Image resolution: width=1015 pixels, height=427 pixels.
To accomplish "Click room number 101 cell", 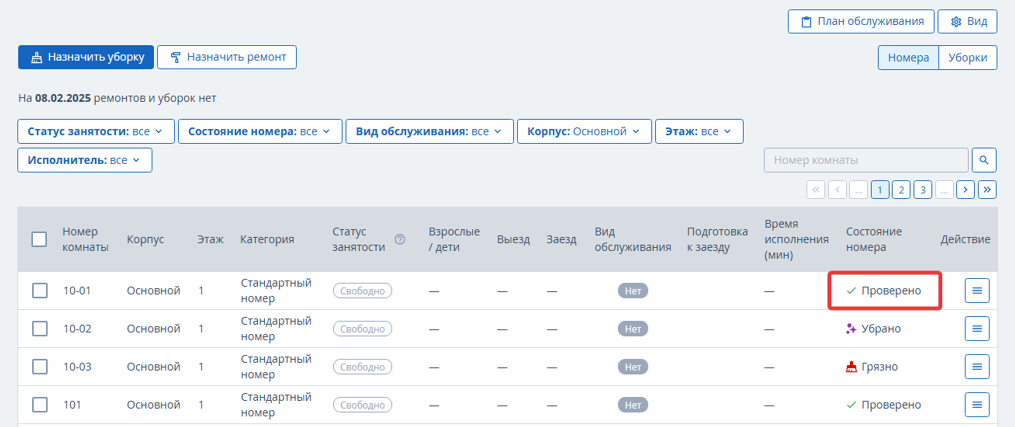I will 71,405.
